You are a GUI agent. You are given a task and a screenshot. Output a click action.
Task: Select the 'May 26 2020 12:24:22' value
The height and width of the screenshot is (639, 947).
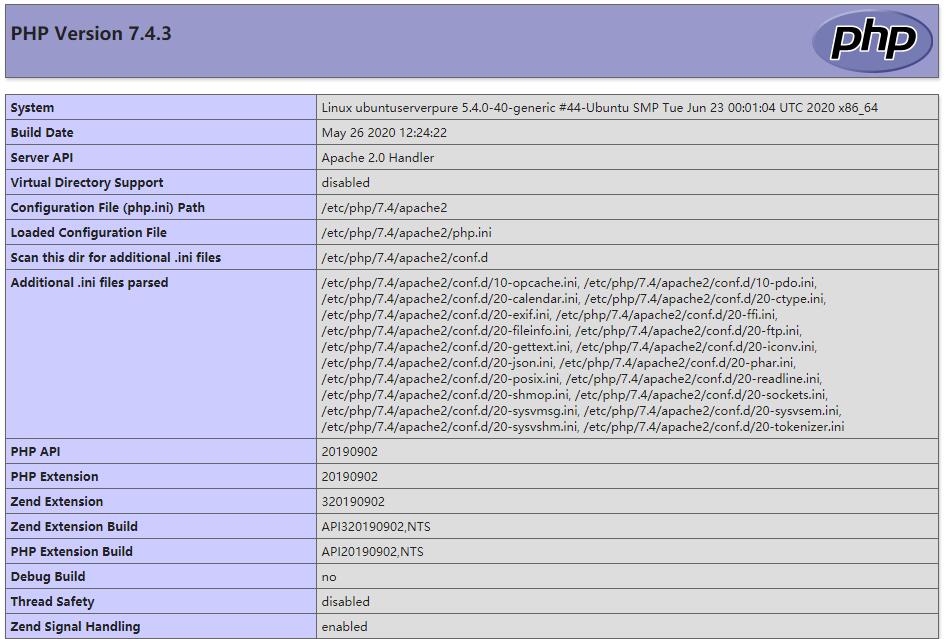[384, 132]
